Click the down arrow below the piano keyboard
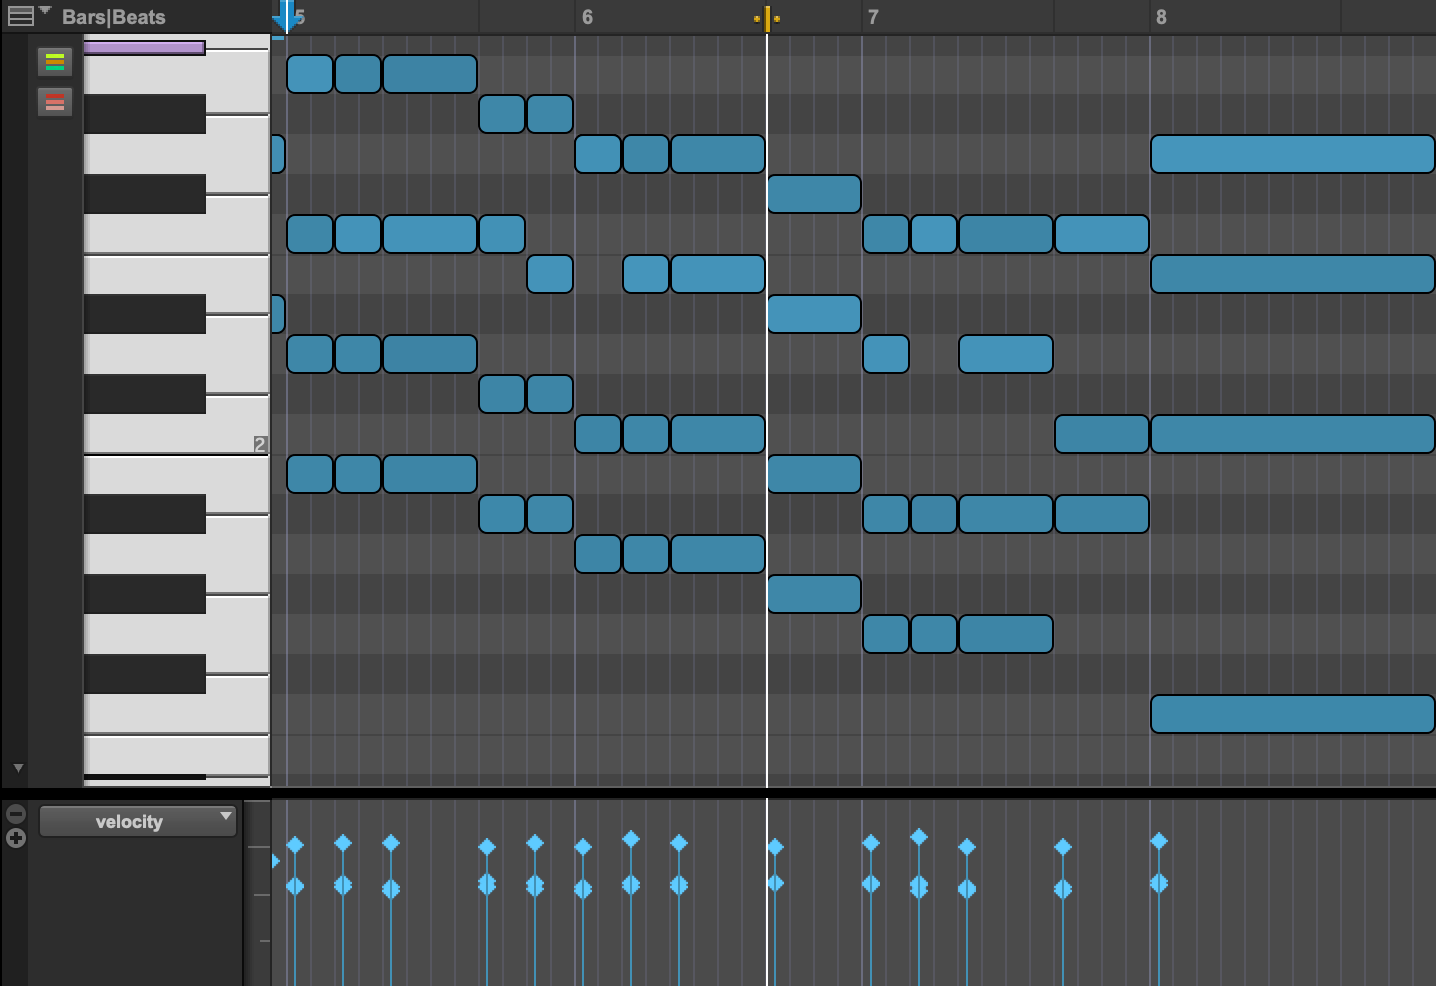This screenshot has height=986, width=1436. click(x=18, y=768)
